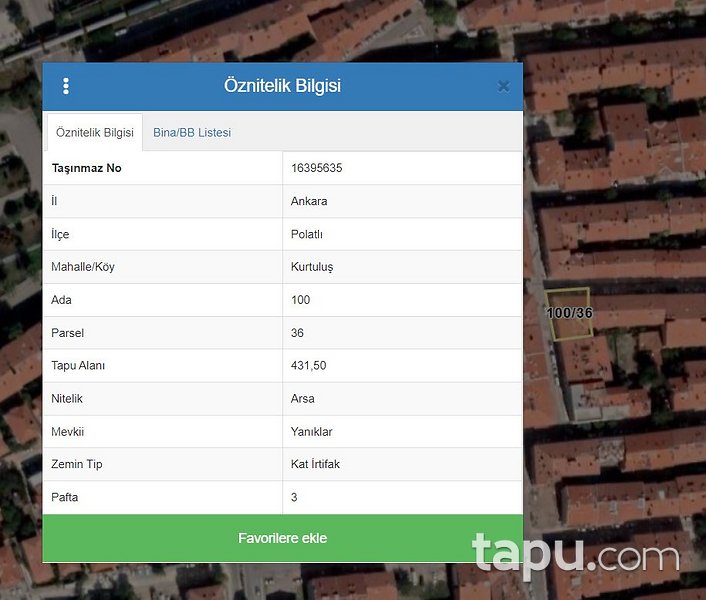
Task: Click the tapu.com watermark logo
Action: coord(575,555)
